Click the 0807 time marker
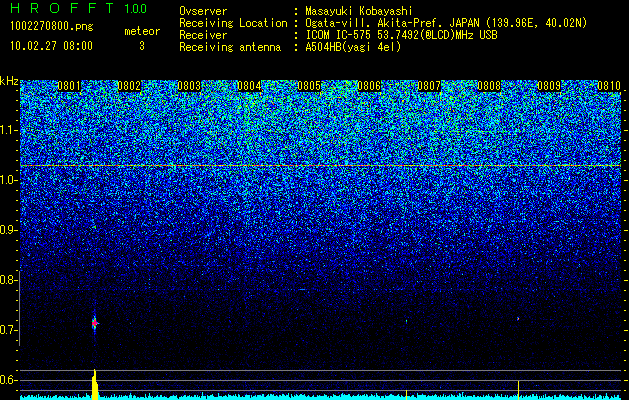629x400 pixels. 429,86
